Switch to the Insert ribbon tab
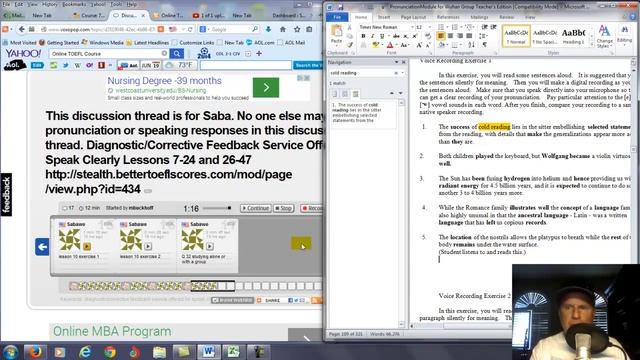 point(384,17)
